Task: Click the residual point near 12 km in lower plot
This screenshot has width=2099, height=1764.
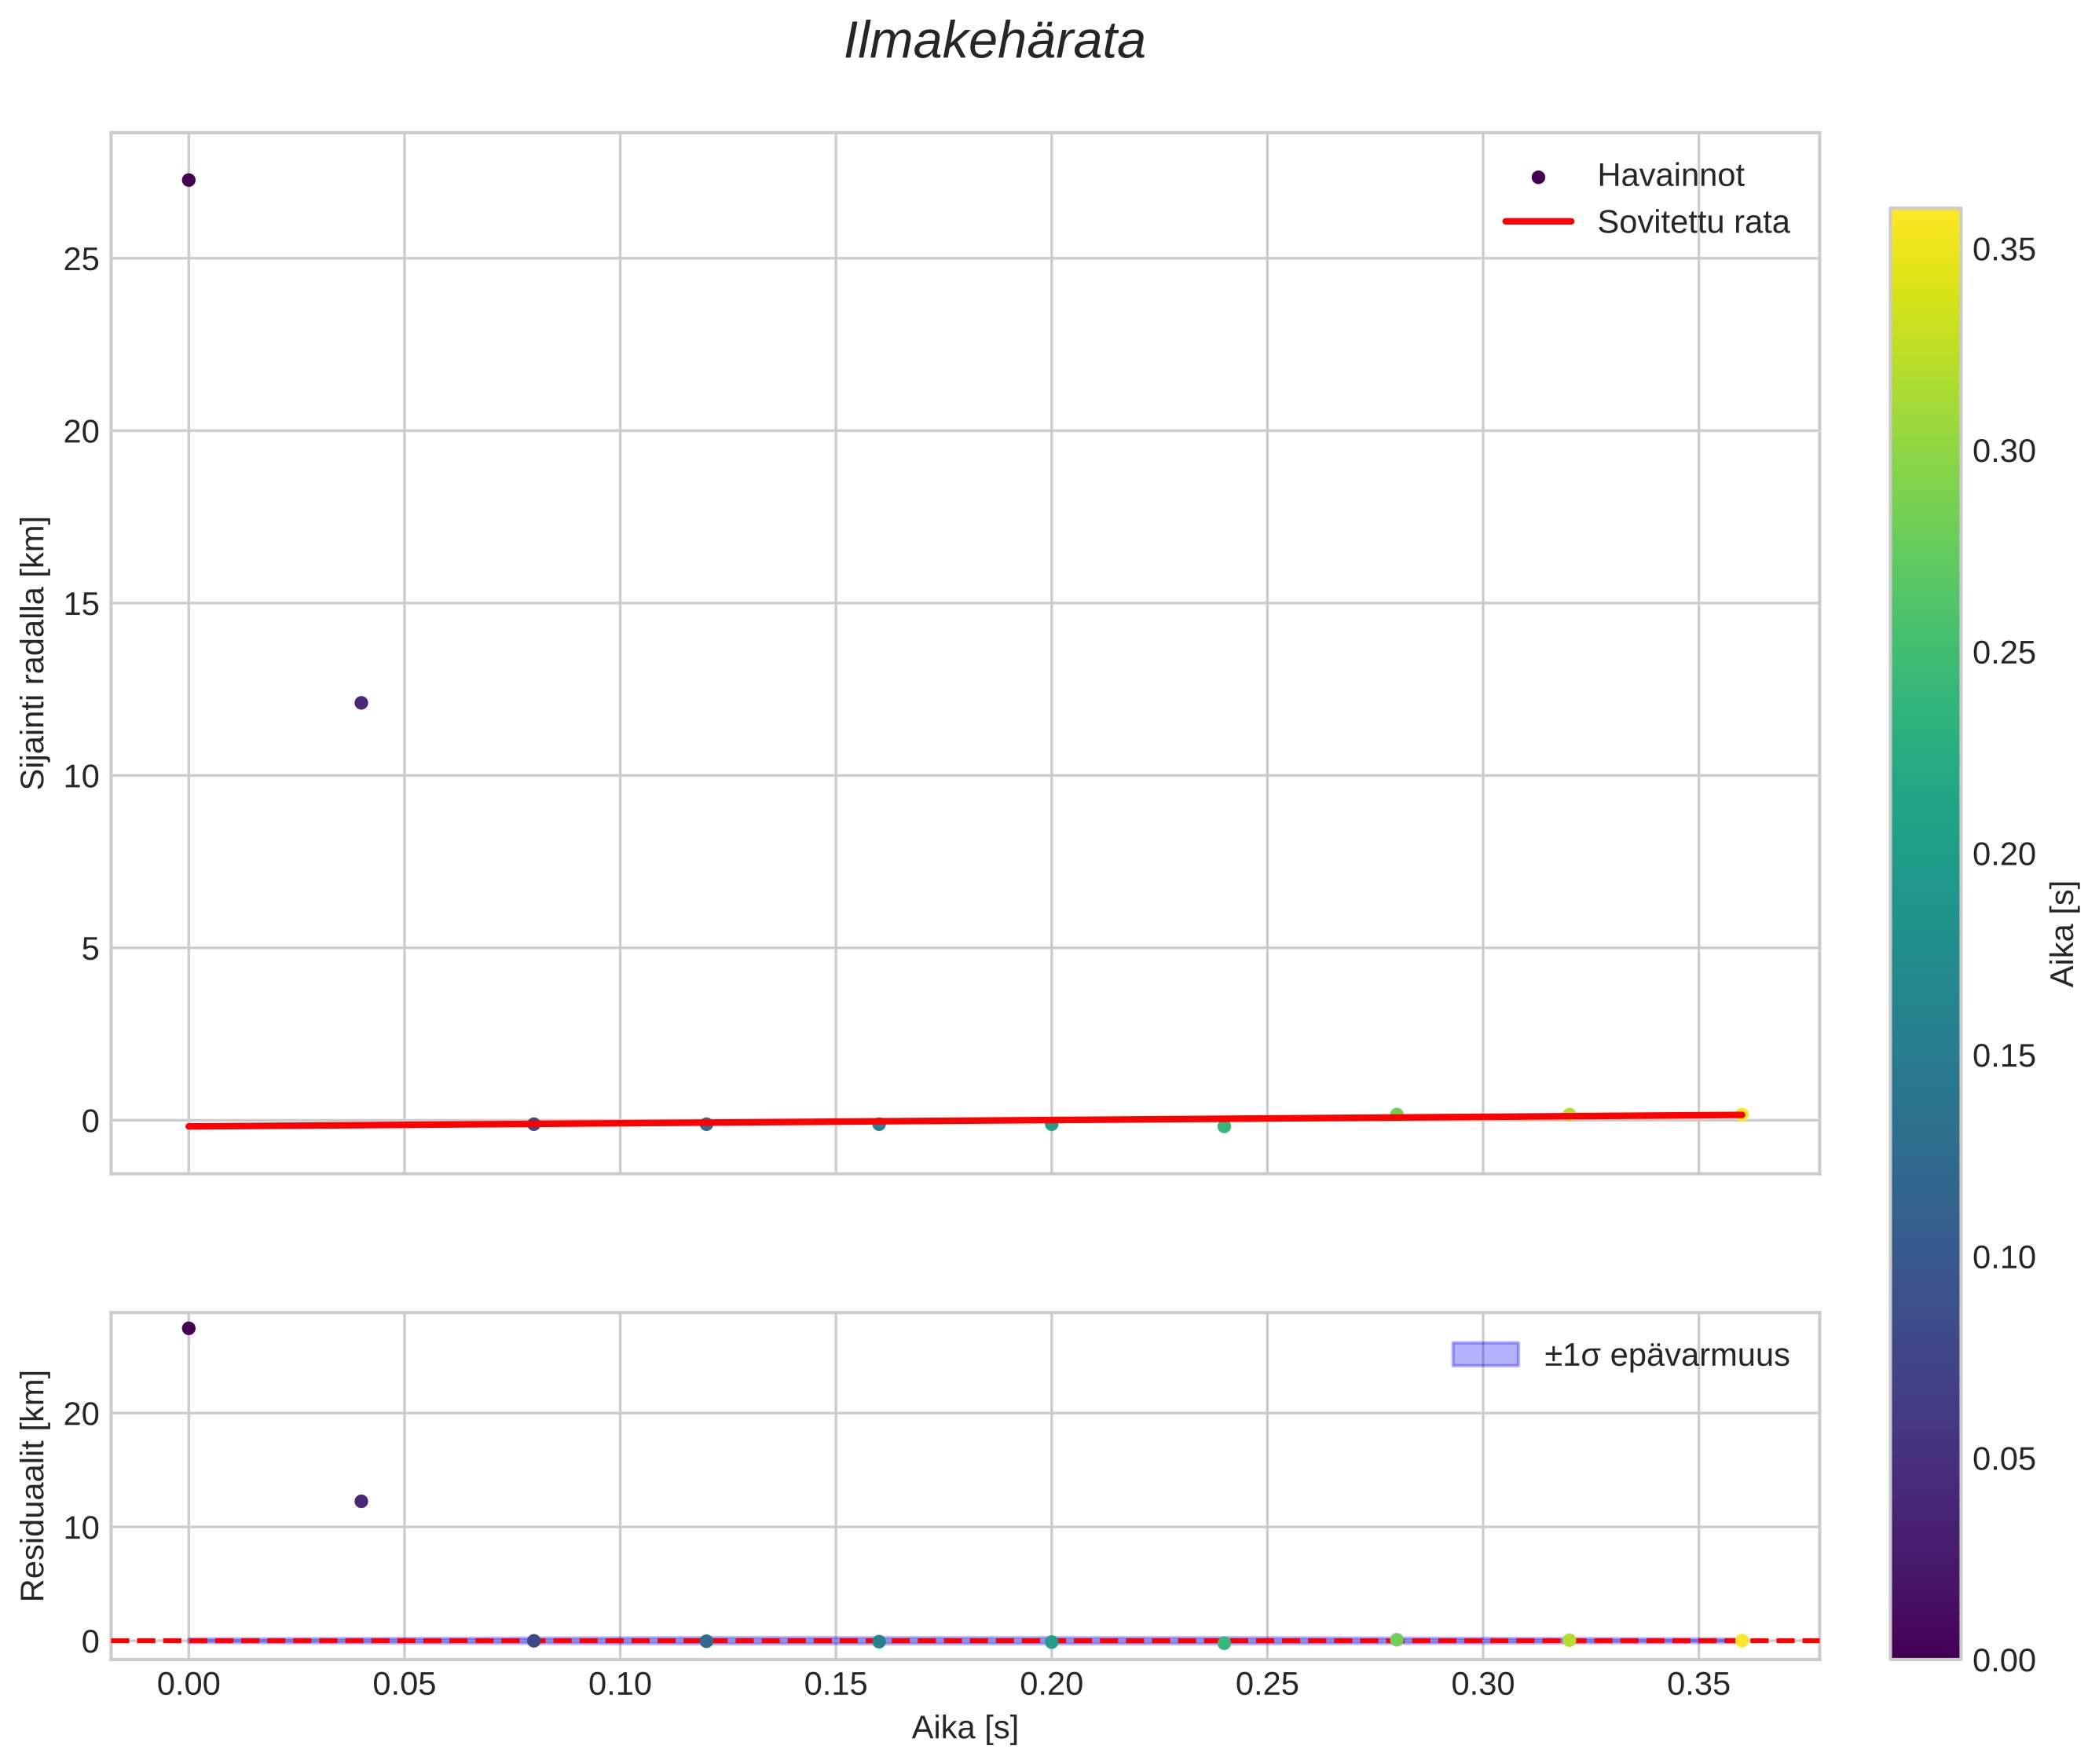Action: [361, 1501]
